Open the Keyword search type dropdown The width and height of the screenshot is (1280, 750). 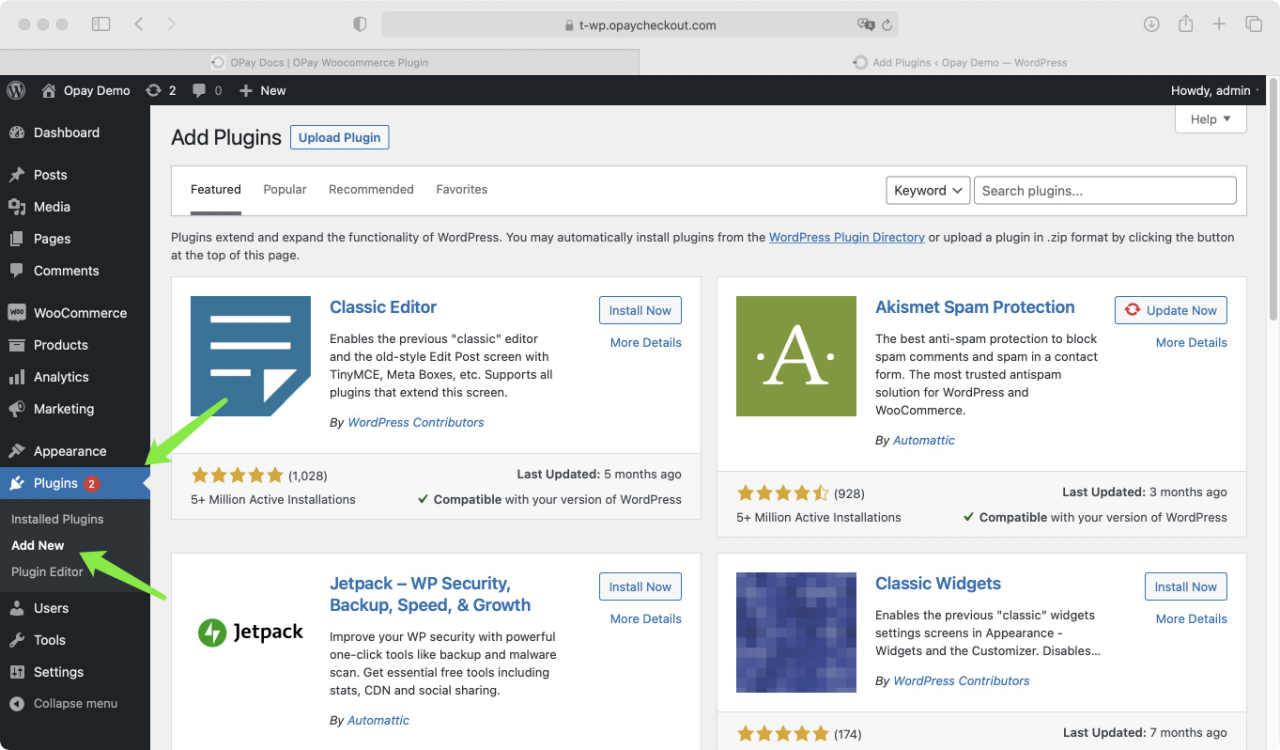(x=928, y=190)
